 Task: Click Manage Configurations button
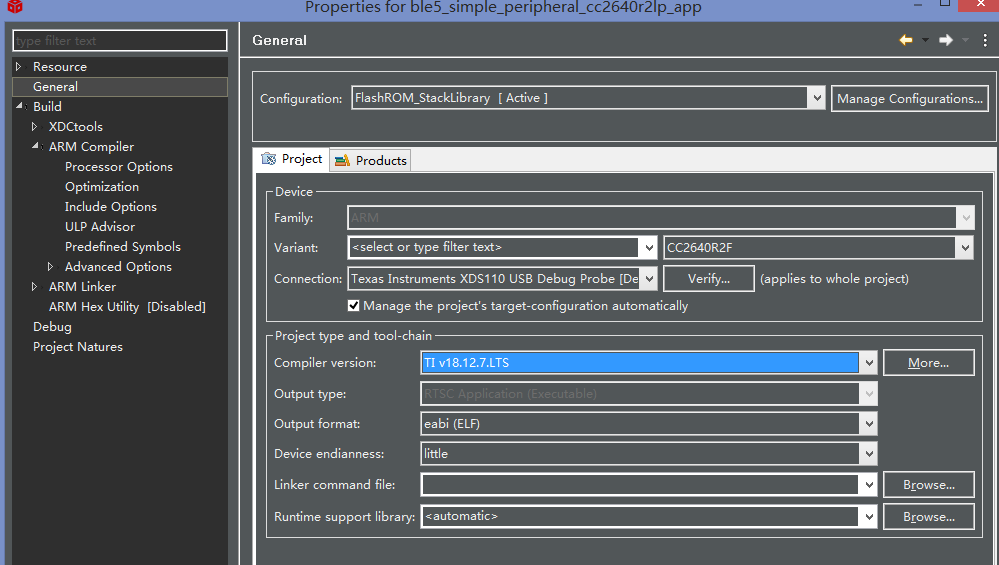pyautogui.click(x=910, y=99)
